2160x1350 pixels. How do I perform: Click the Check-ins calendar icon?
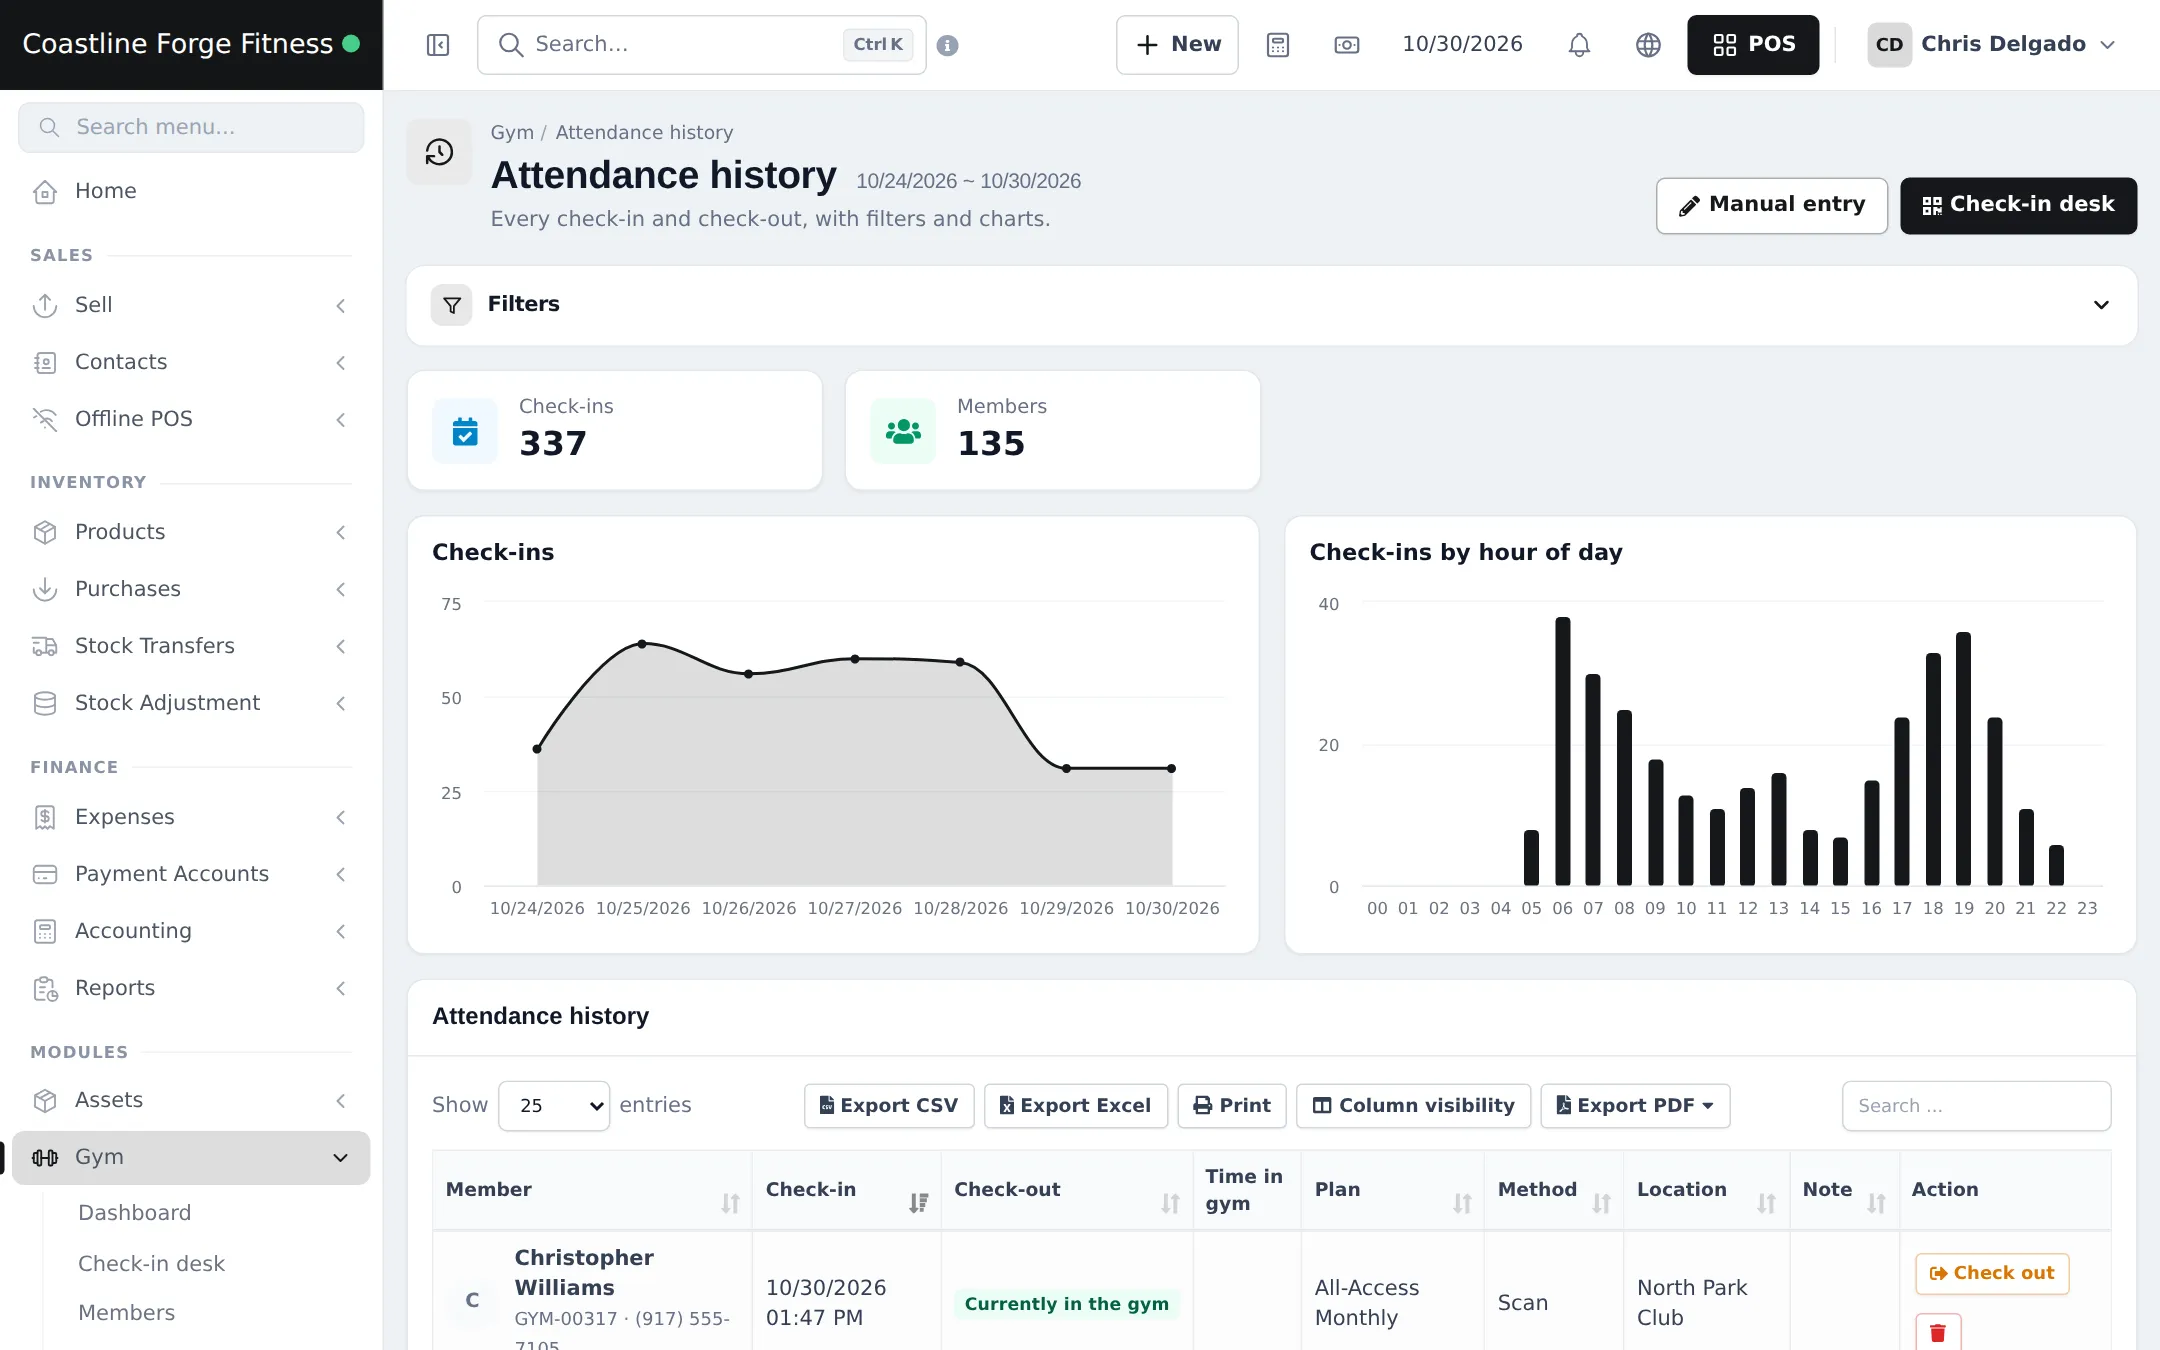[x=465, y=431]
